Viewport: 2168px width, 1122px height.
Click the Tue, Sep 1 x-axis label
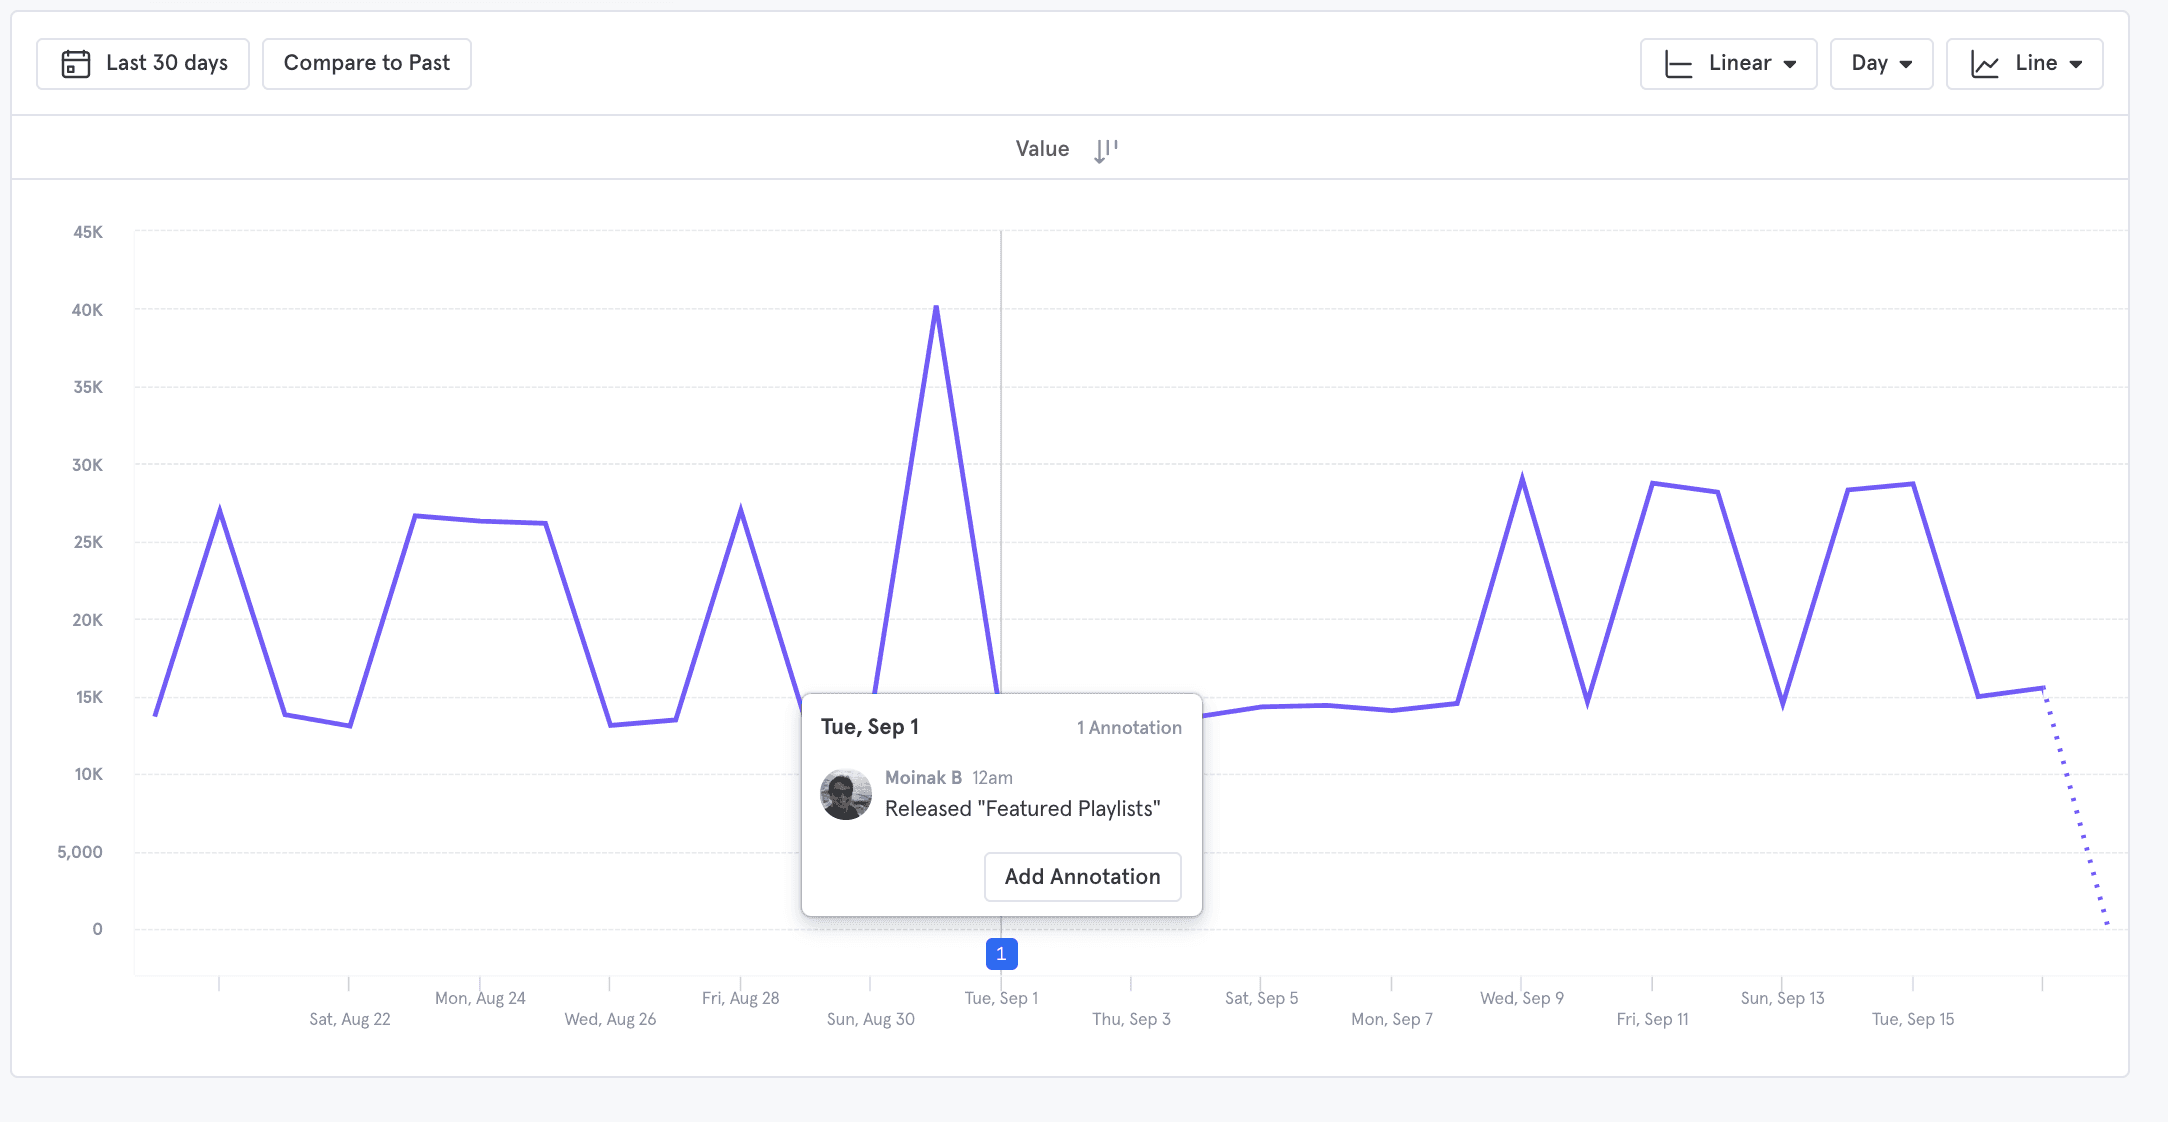tap(1001, 998)
